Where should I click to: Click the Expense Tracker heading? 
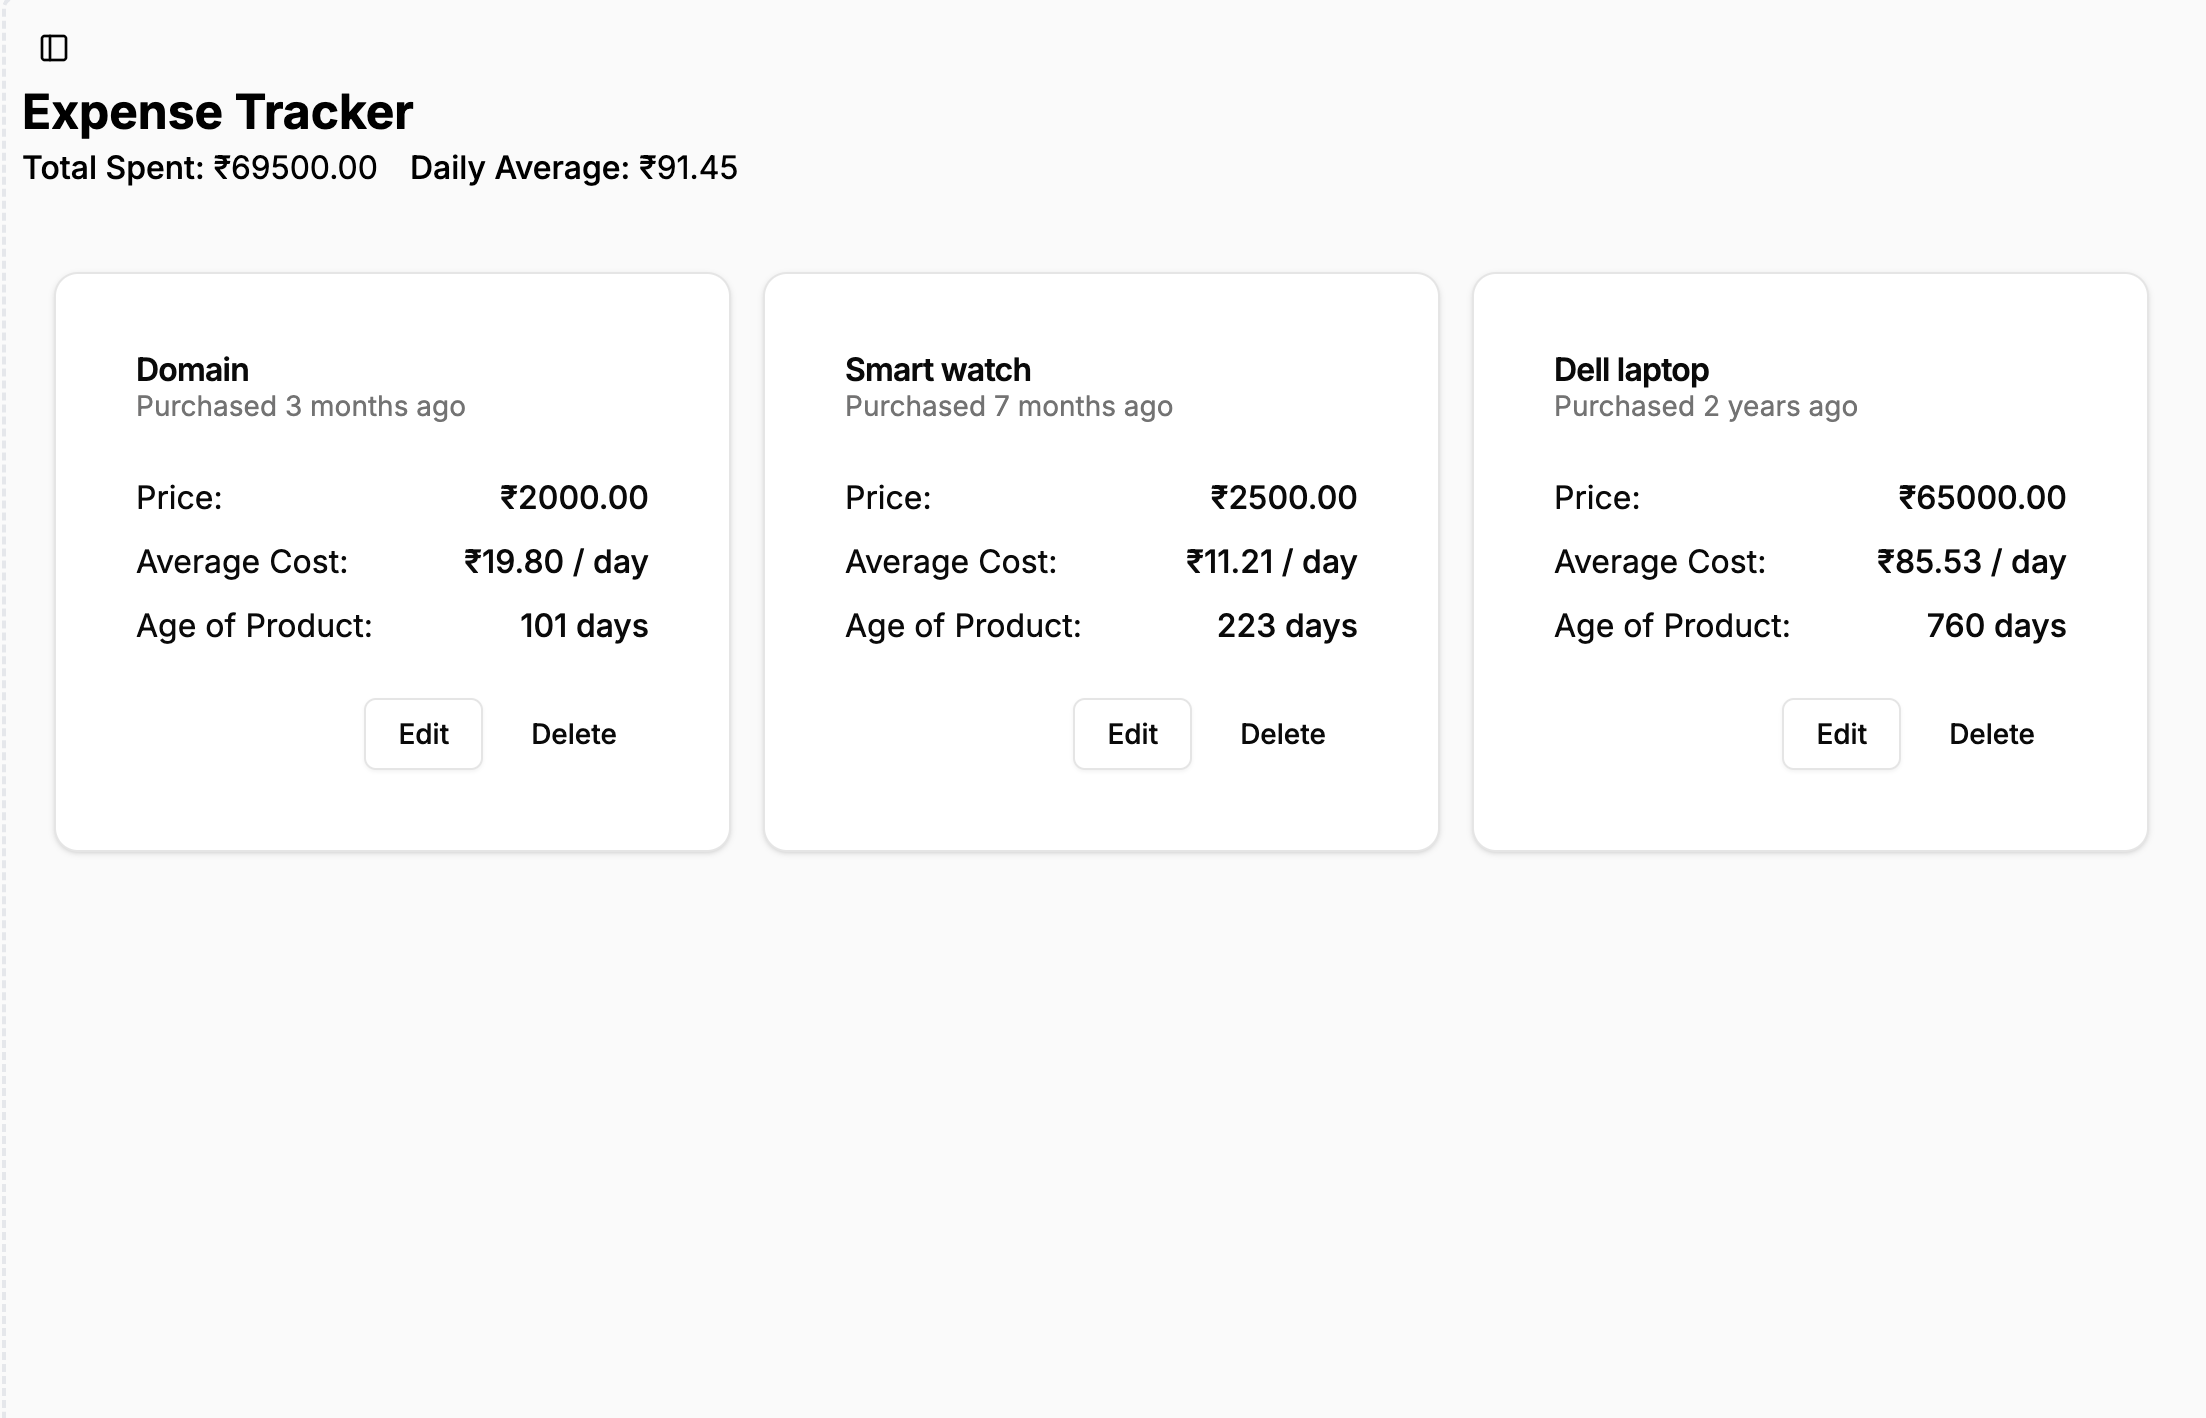(218, 112)
